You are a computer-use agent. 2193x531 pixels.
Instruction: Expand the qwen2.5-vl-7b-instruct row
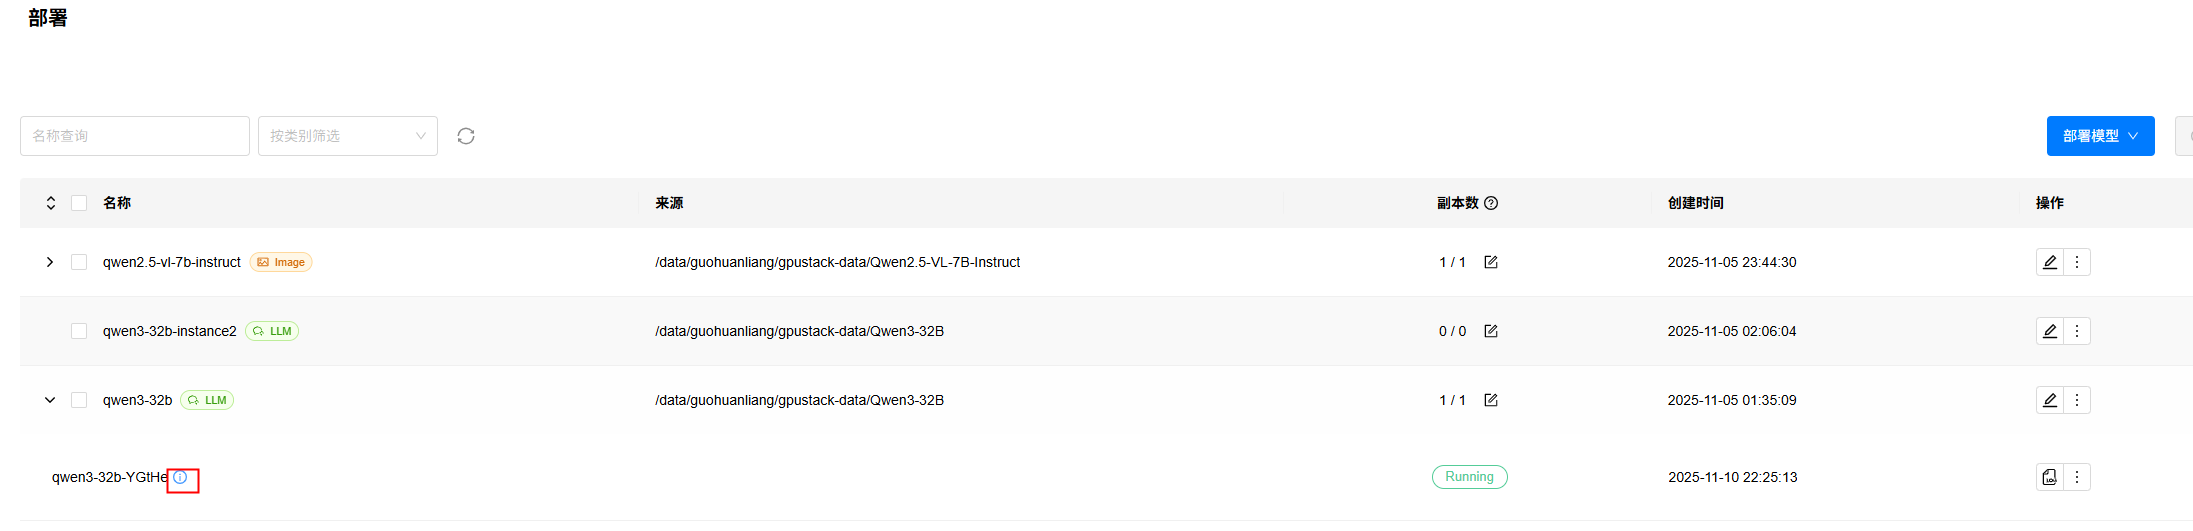(x=50, y=262)
